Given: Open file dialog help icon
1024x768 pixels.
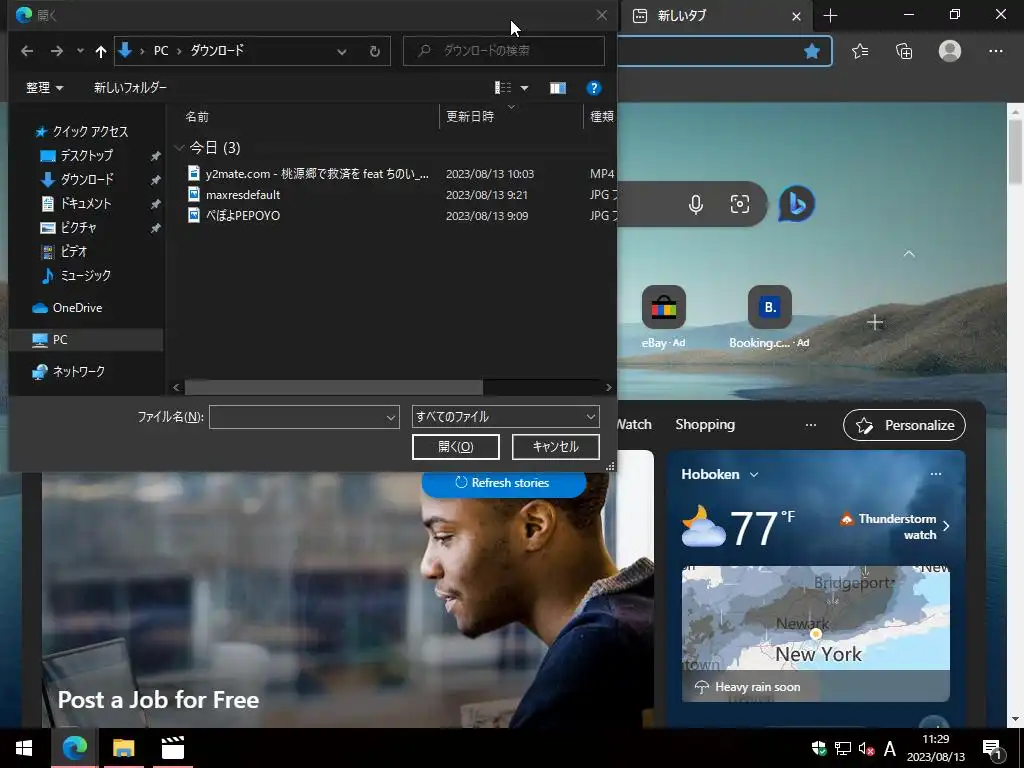Looking at the screenshot, I should (x=593, y=88).
